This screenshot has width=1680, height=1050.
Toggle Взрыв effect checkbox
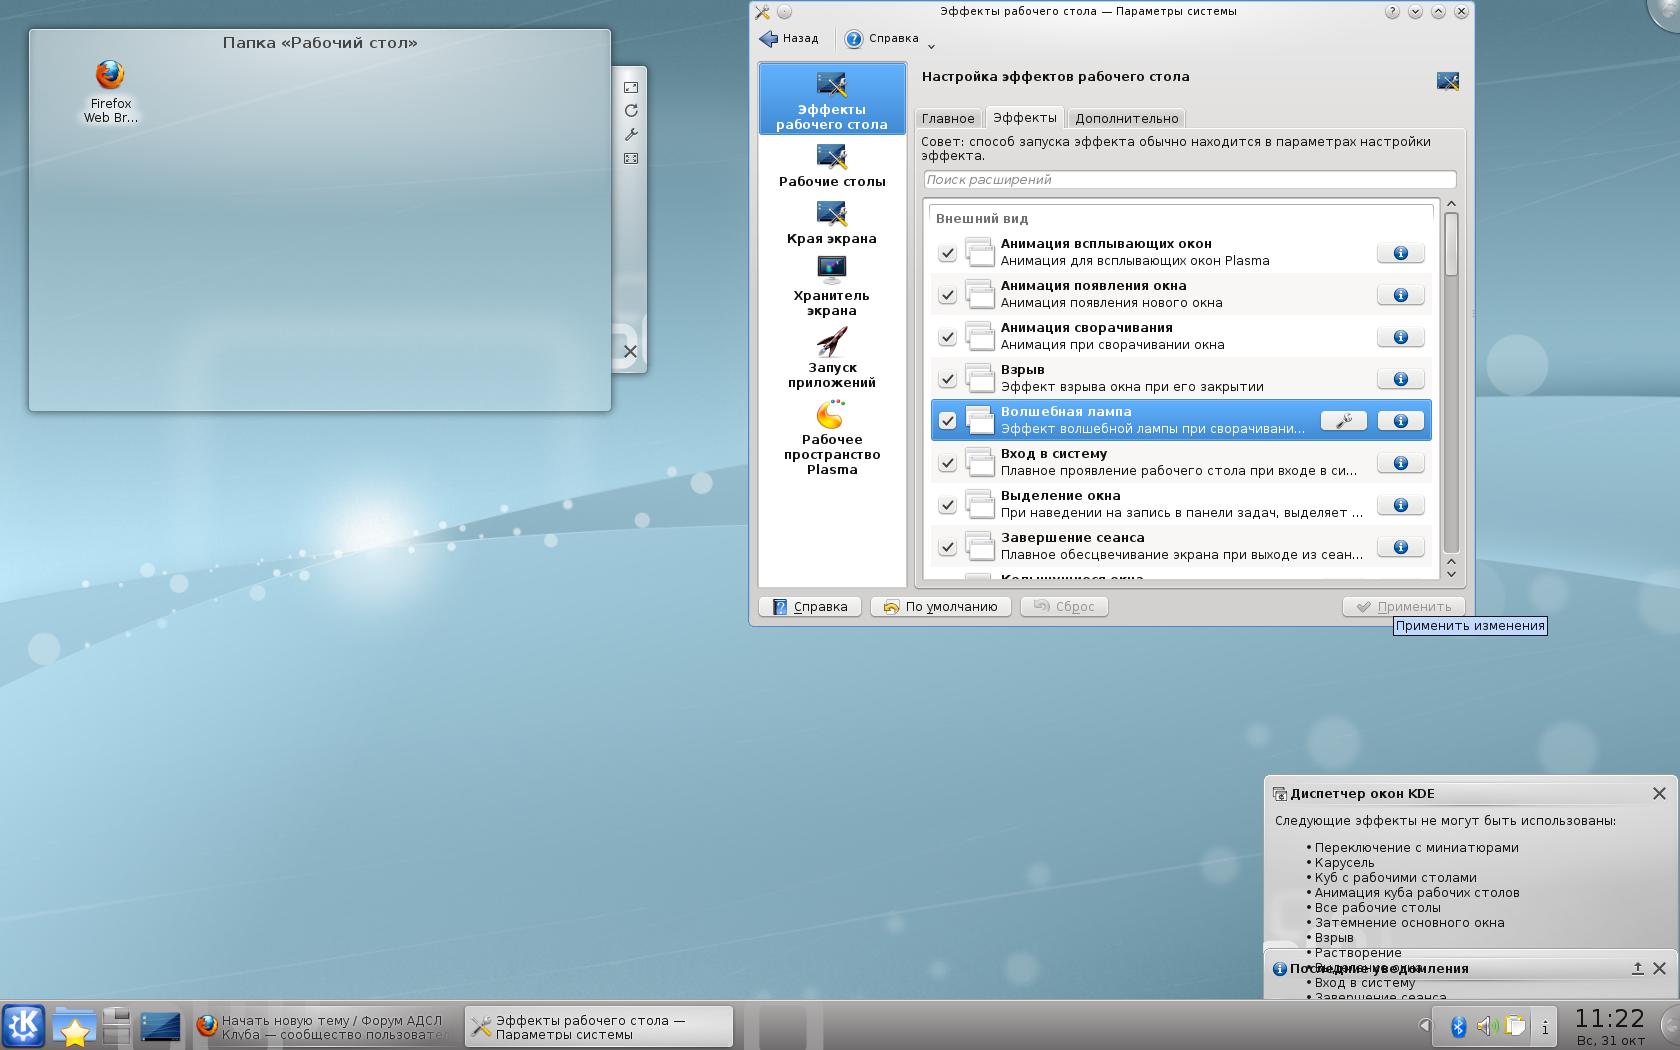pos(947,379)
